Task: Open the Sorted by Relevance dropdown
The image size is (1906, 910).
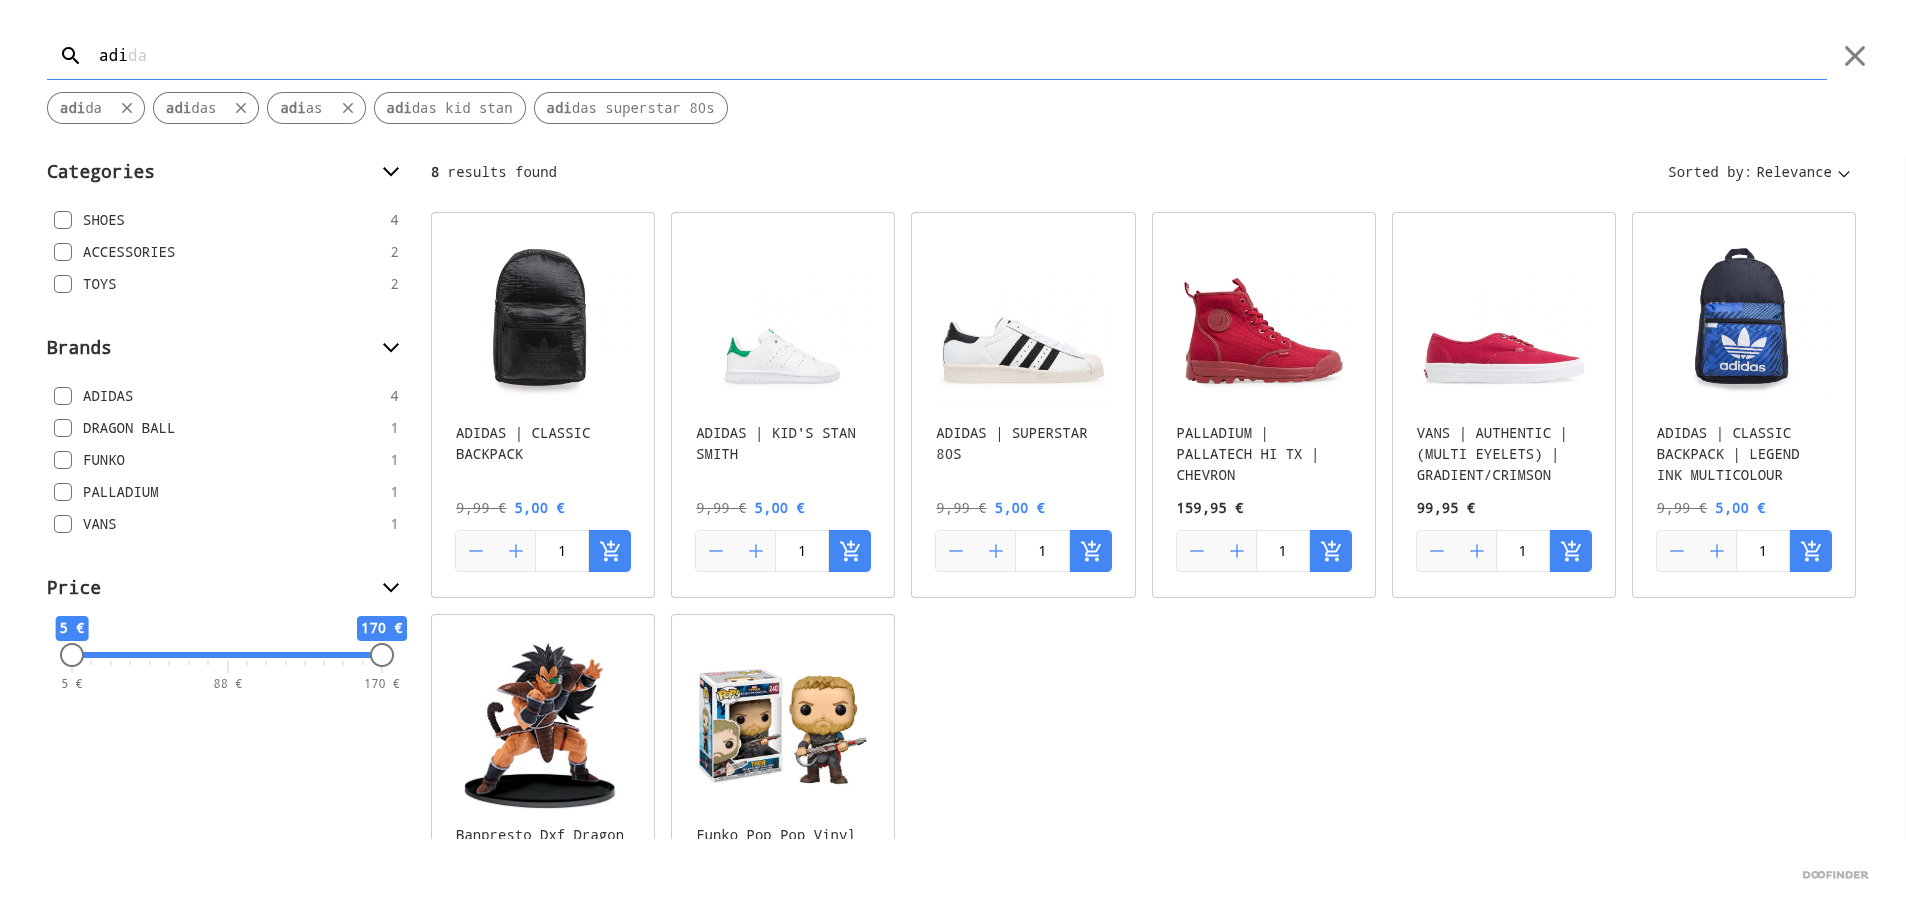Action: pos(1759,173)
